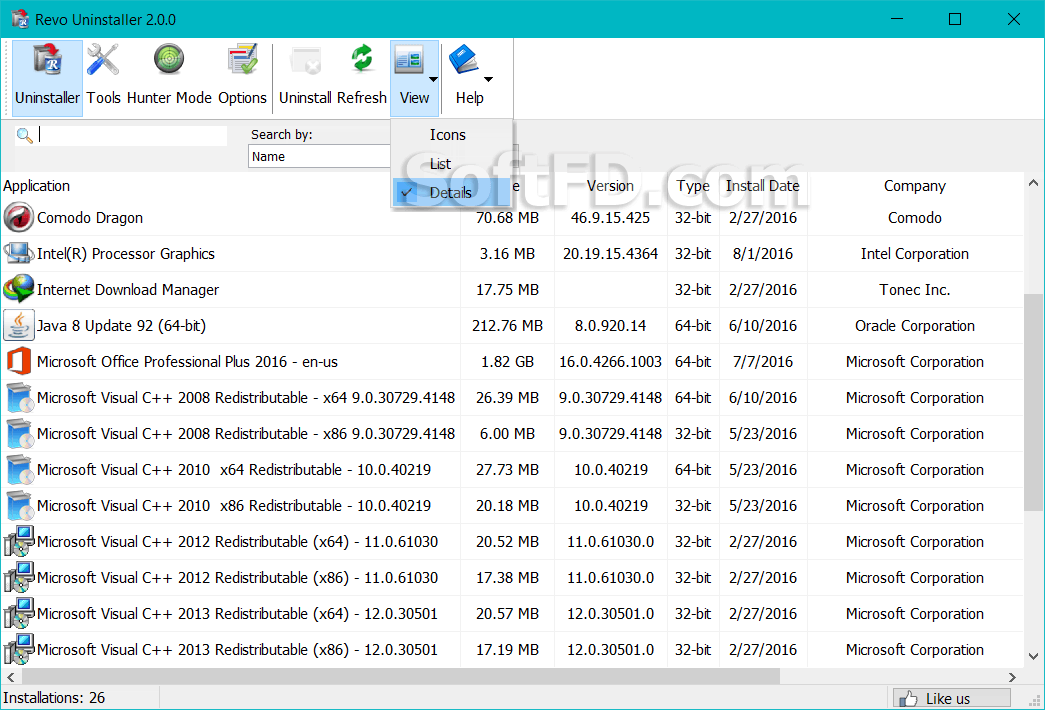The width and height of the screenshot is (1045, 710).
Task: Click the View toolbar icon
Action: (409, 61)
